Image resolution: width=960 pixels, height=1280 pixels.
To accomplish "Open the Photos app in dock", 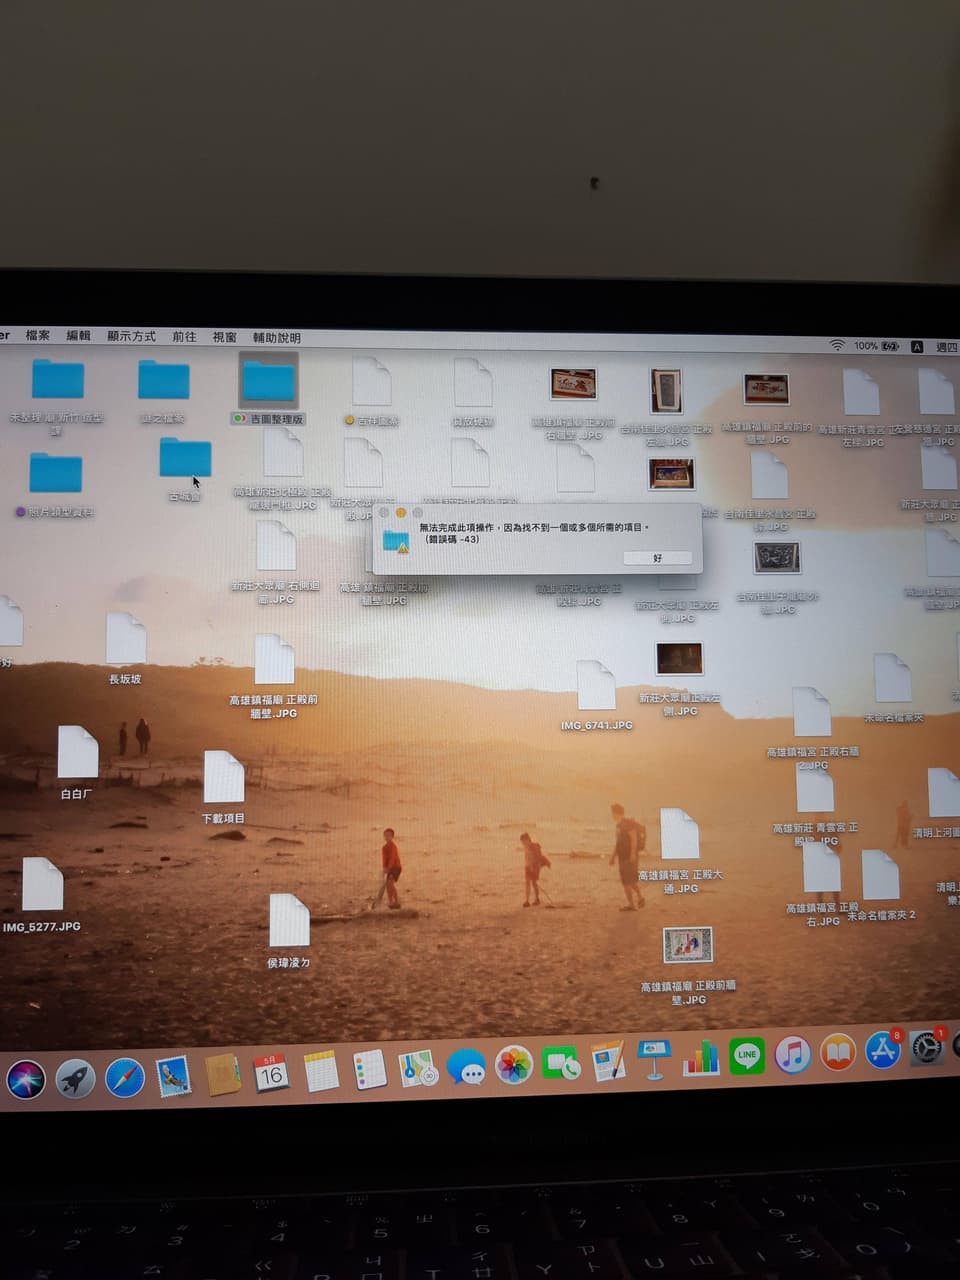I will (x=514, y=1065).
